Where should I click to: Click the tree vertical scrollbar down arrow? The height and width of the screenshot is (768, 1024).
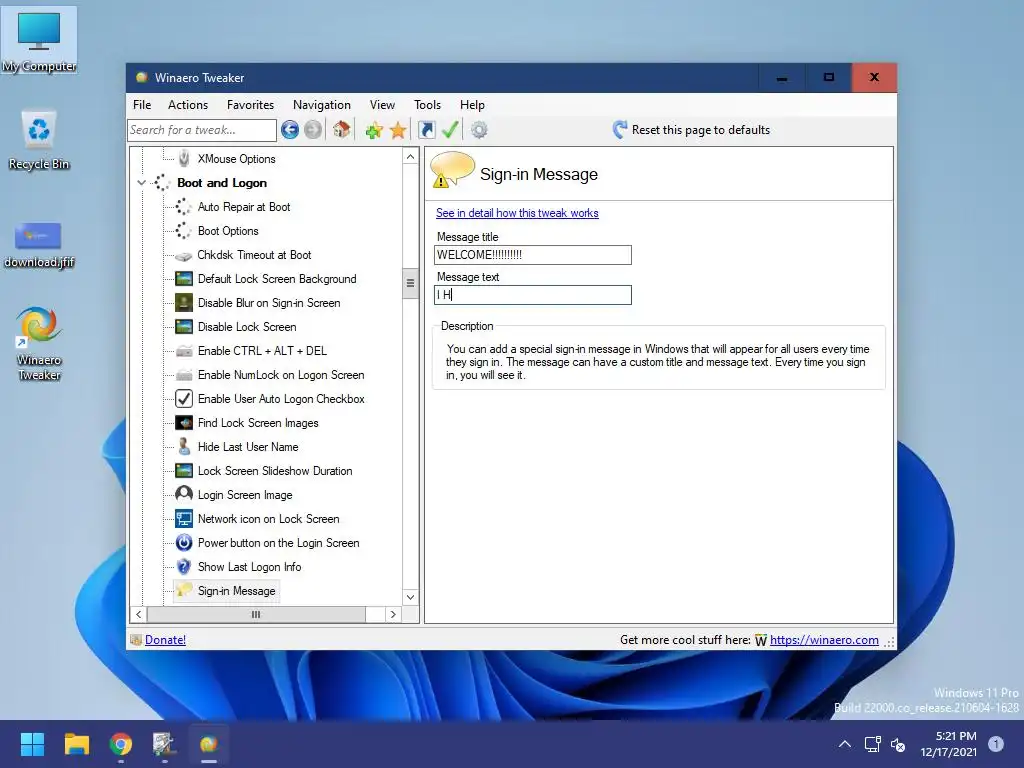pos(410,597)
